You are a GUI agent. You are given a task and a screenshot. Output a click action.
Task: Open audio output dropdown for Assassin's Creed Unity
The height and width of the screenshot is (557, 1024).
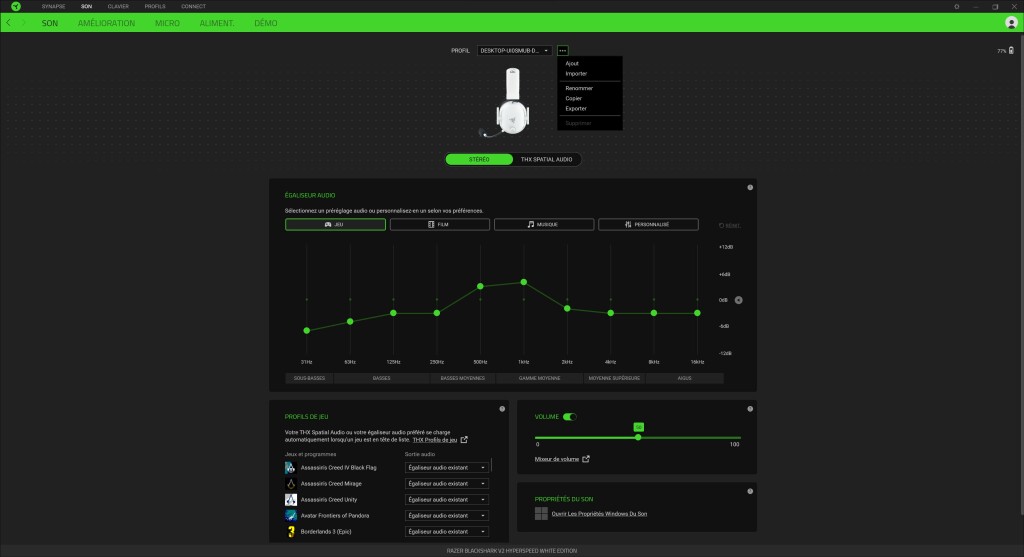click(x=447, y=500)
